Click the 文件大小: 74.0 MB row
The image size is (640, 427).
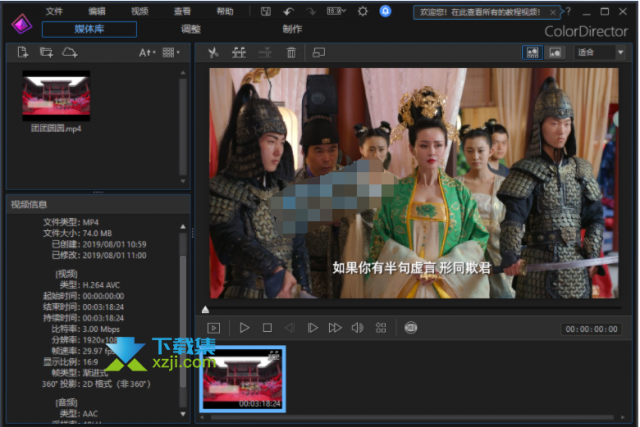click(77, 233)
